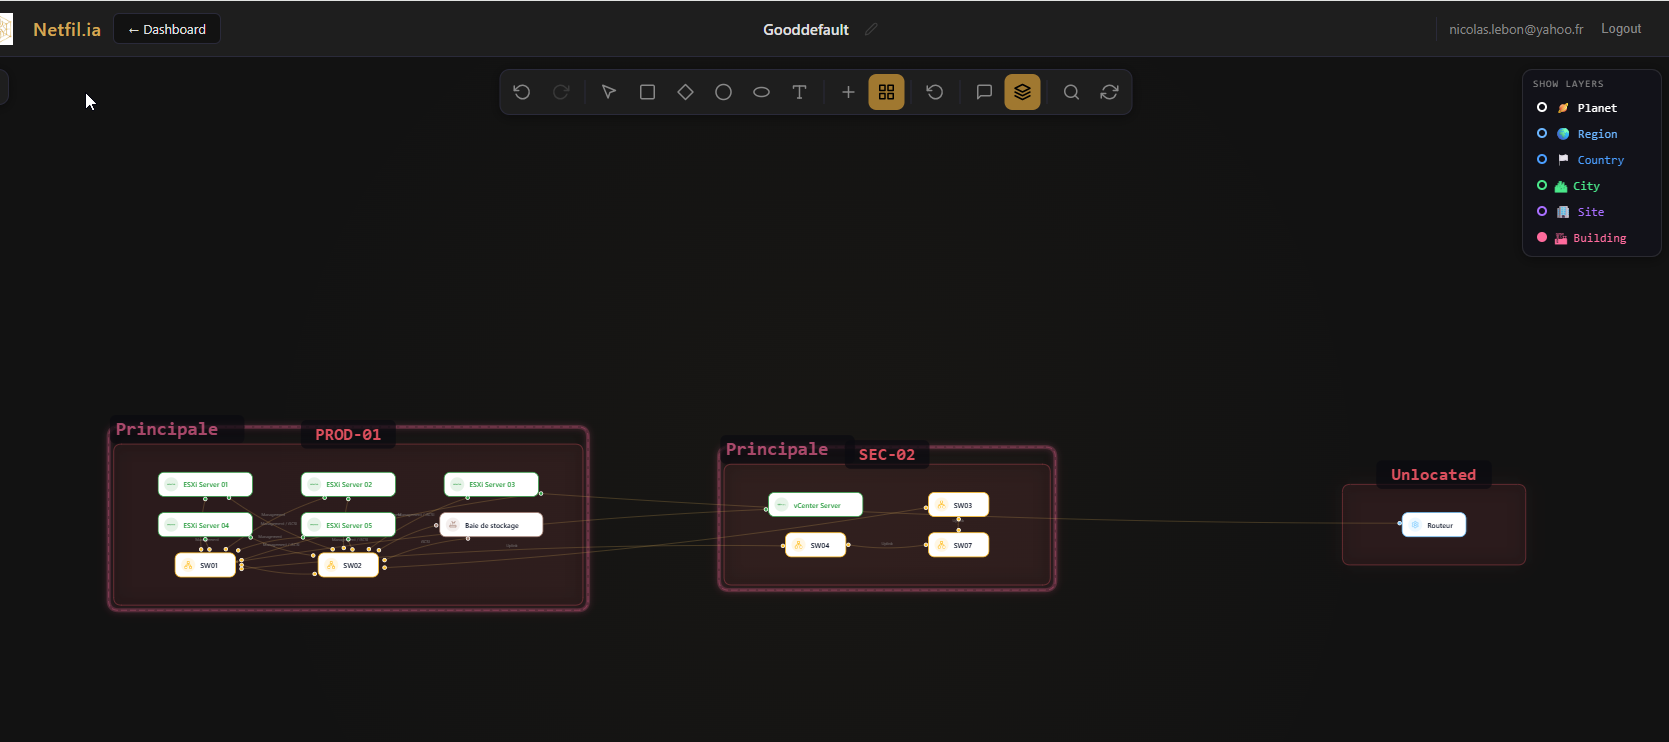Select the ESXi Server 03 node
1669x742 pixels.
pyautogui.click(x=491, y=484)
